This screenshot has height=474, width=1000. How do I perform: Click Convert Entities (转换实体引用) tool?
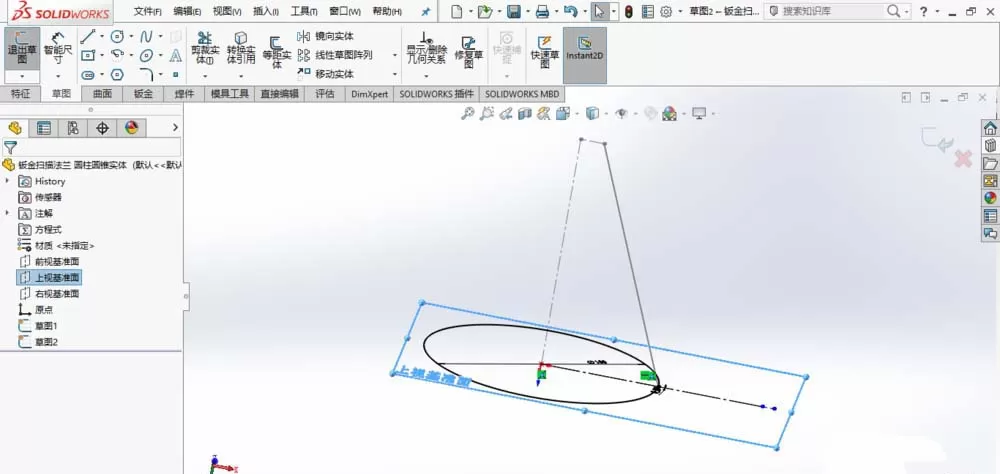coord(241,49)
